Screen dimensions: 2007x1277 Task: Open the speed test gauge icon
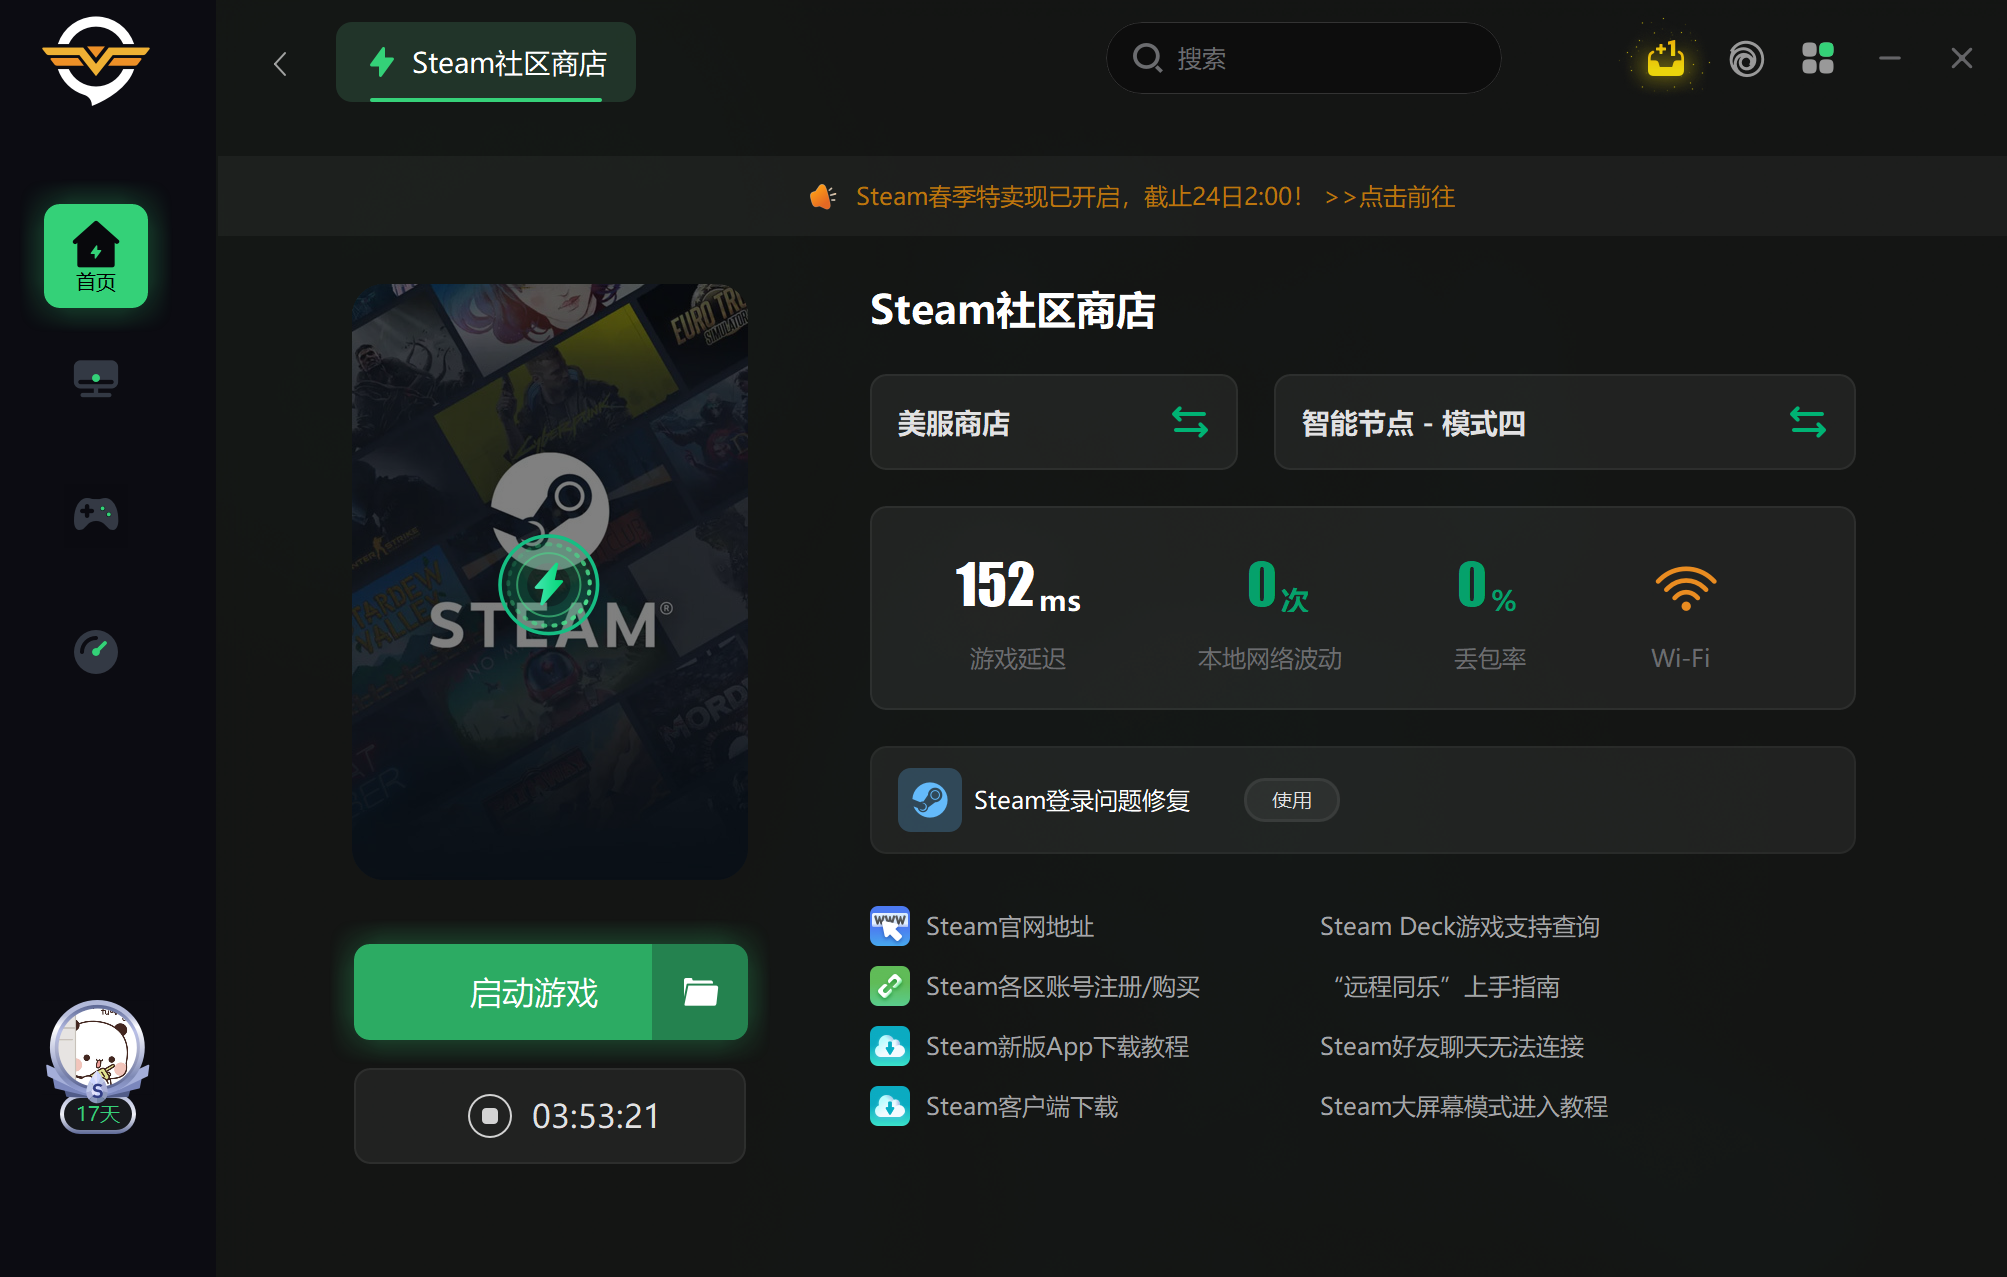pos(96,652)
